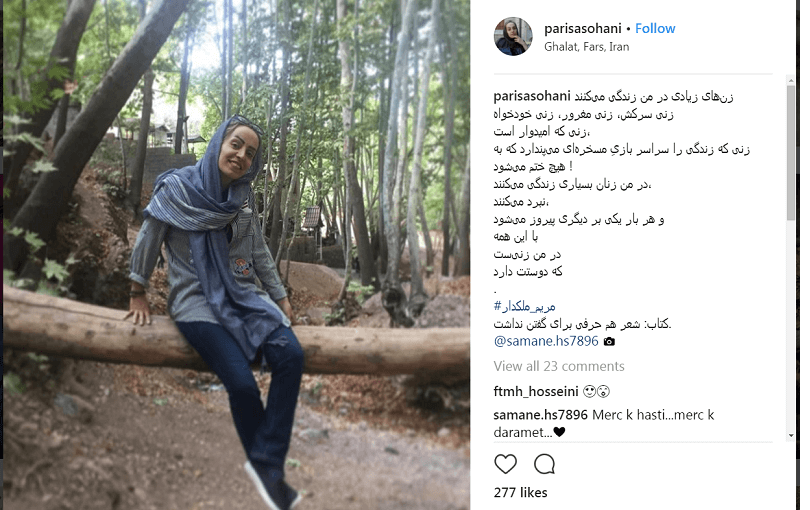
Task: Open ftmh_hosseini commenter profile
Action: point(536,391)
